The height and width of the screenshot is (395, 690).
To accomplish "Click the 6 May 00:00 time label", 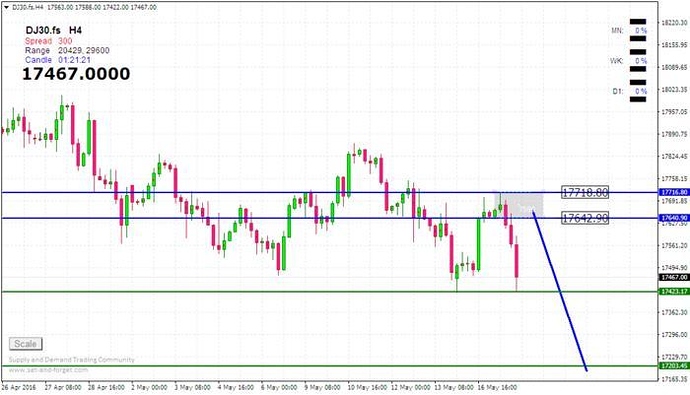I will [x=279, y=388].
